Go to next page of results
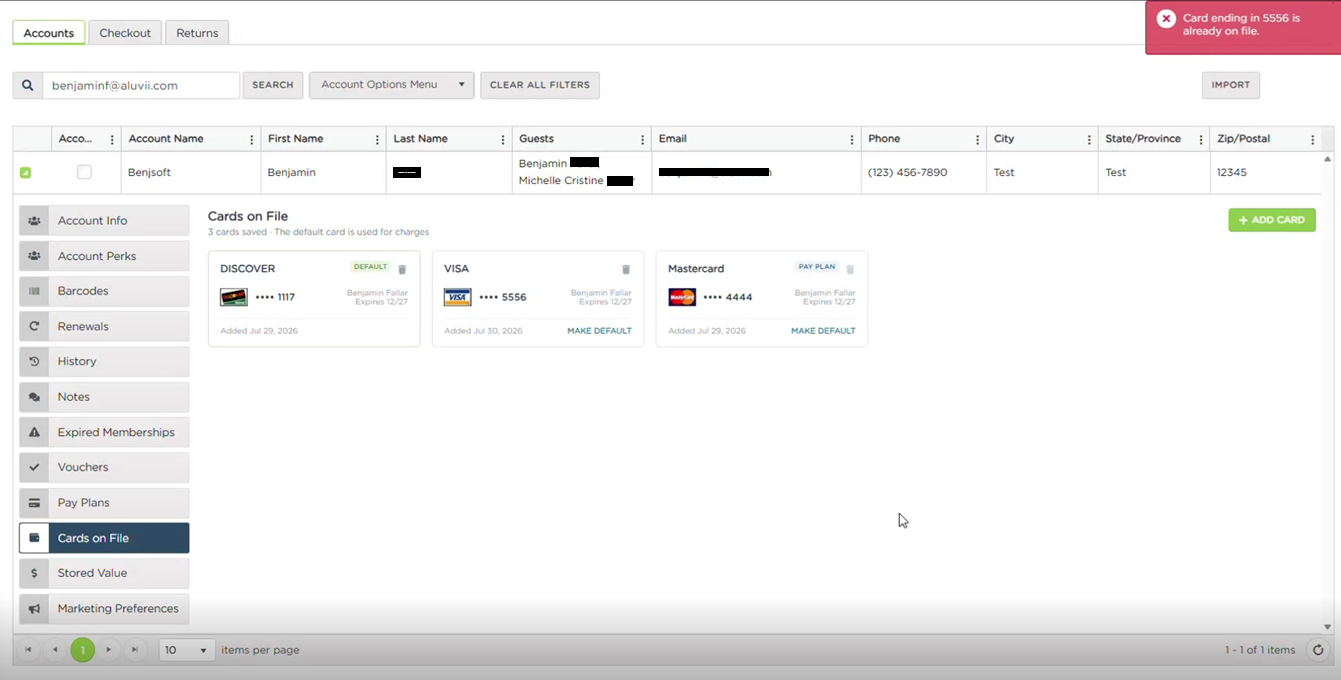 [109, 650]
